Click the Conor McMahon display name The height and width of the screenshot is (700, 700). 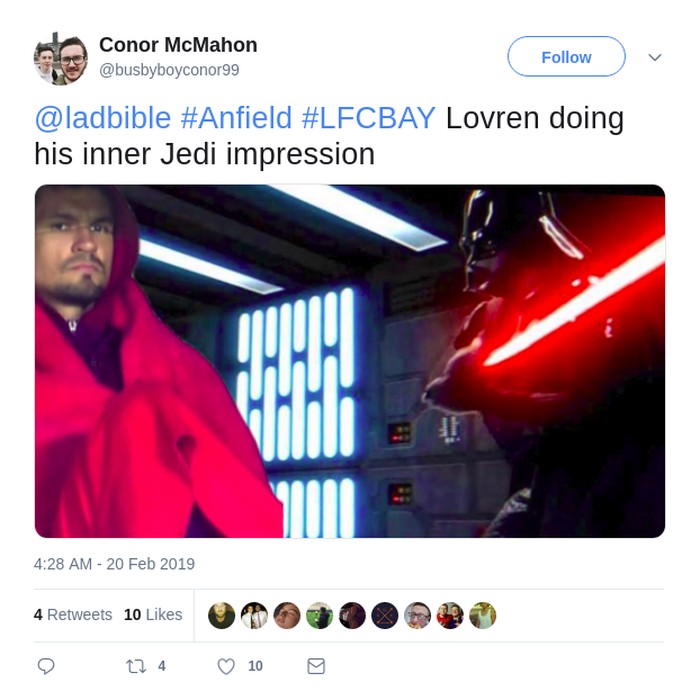click(x=178, y=45)
